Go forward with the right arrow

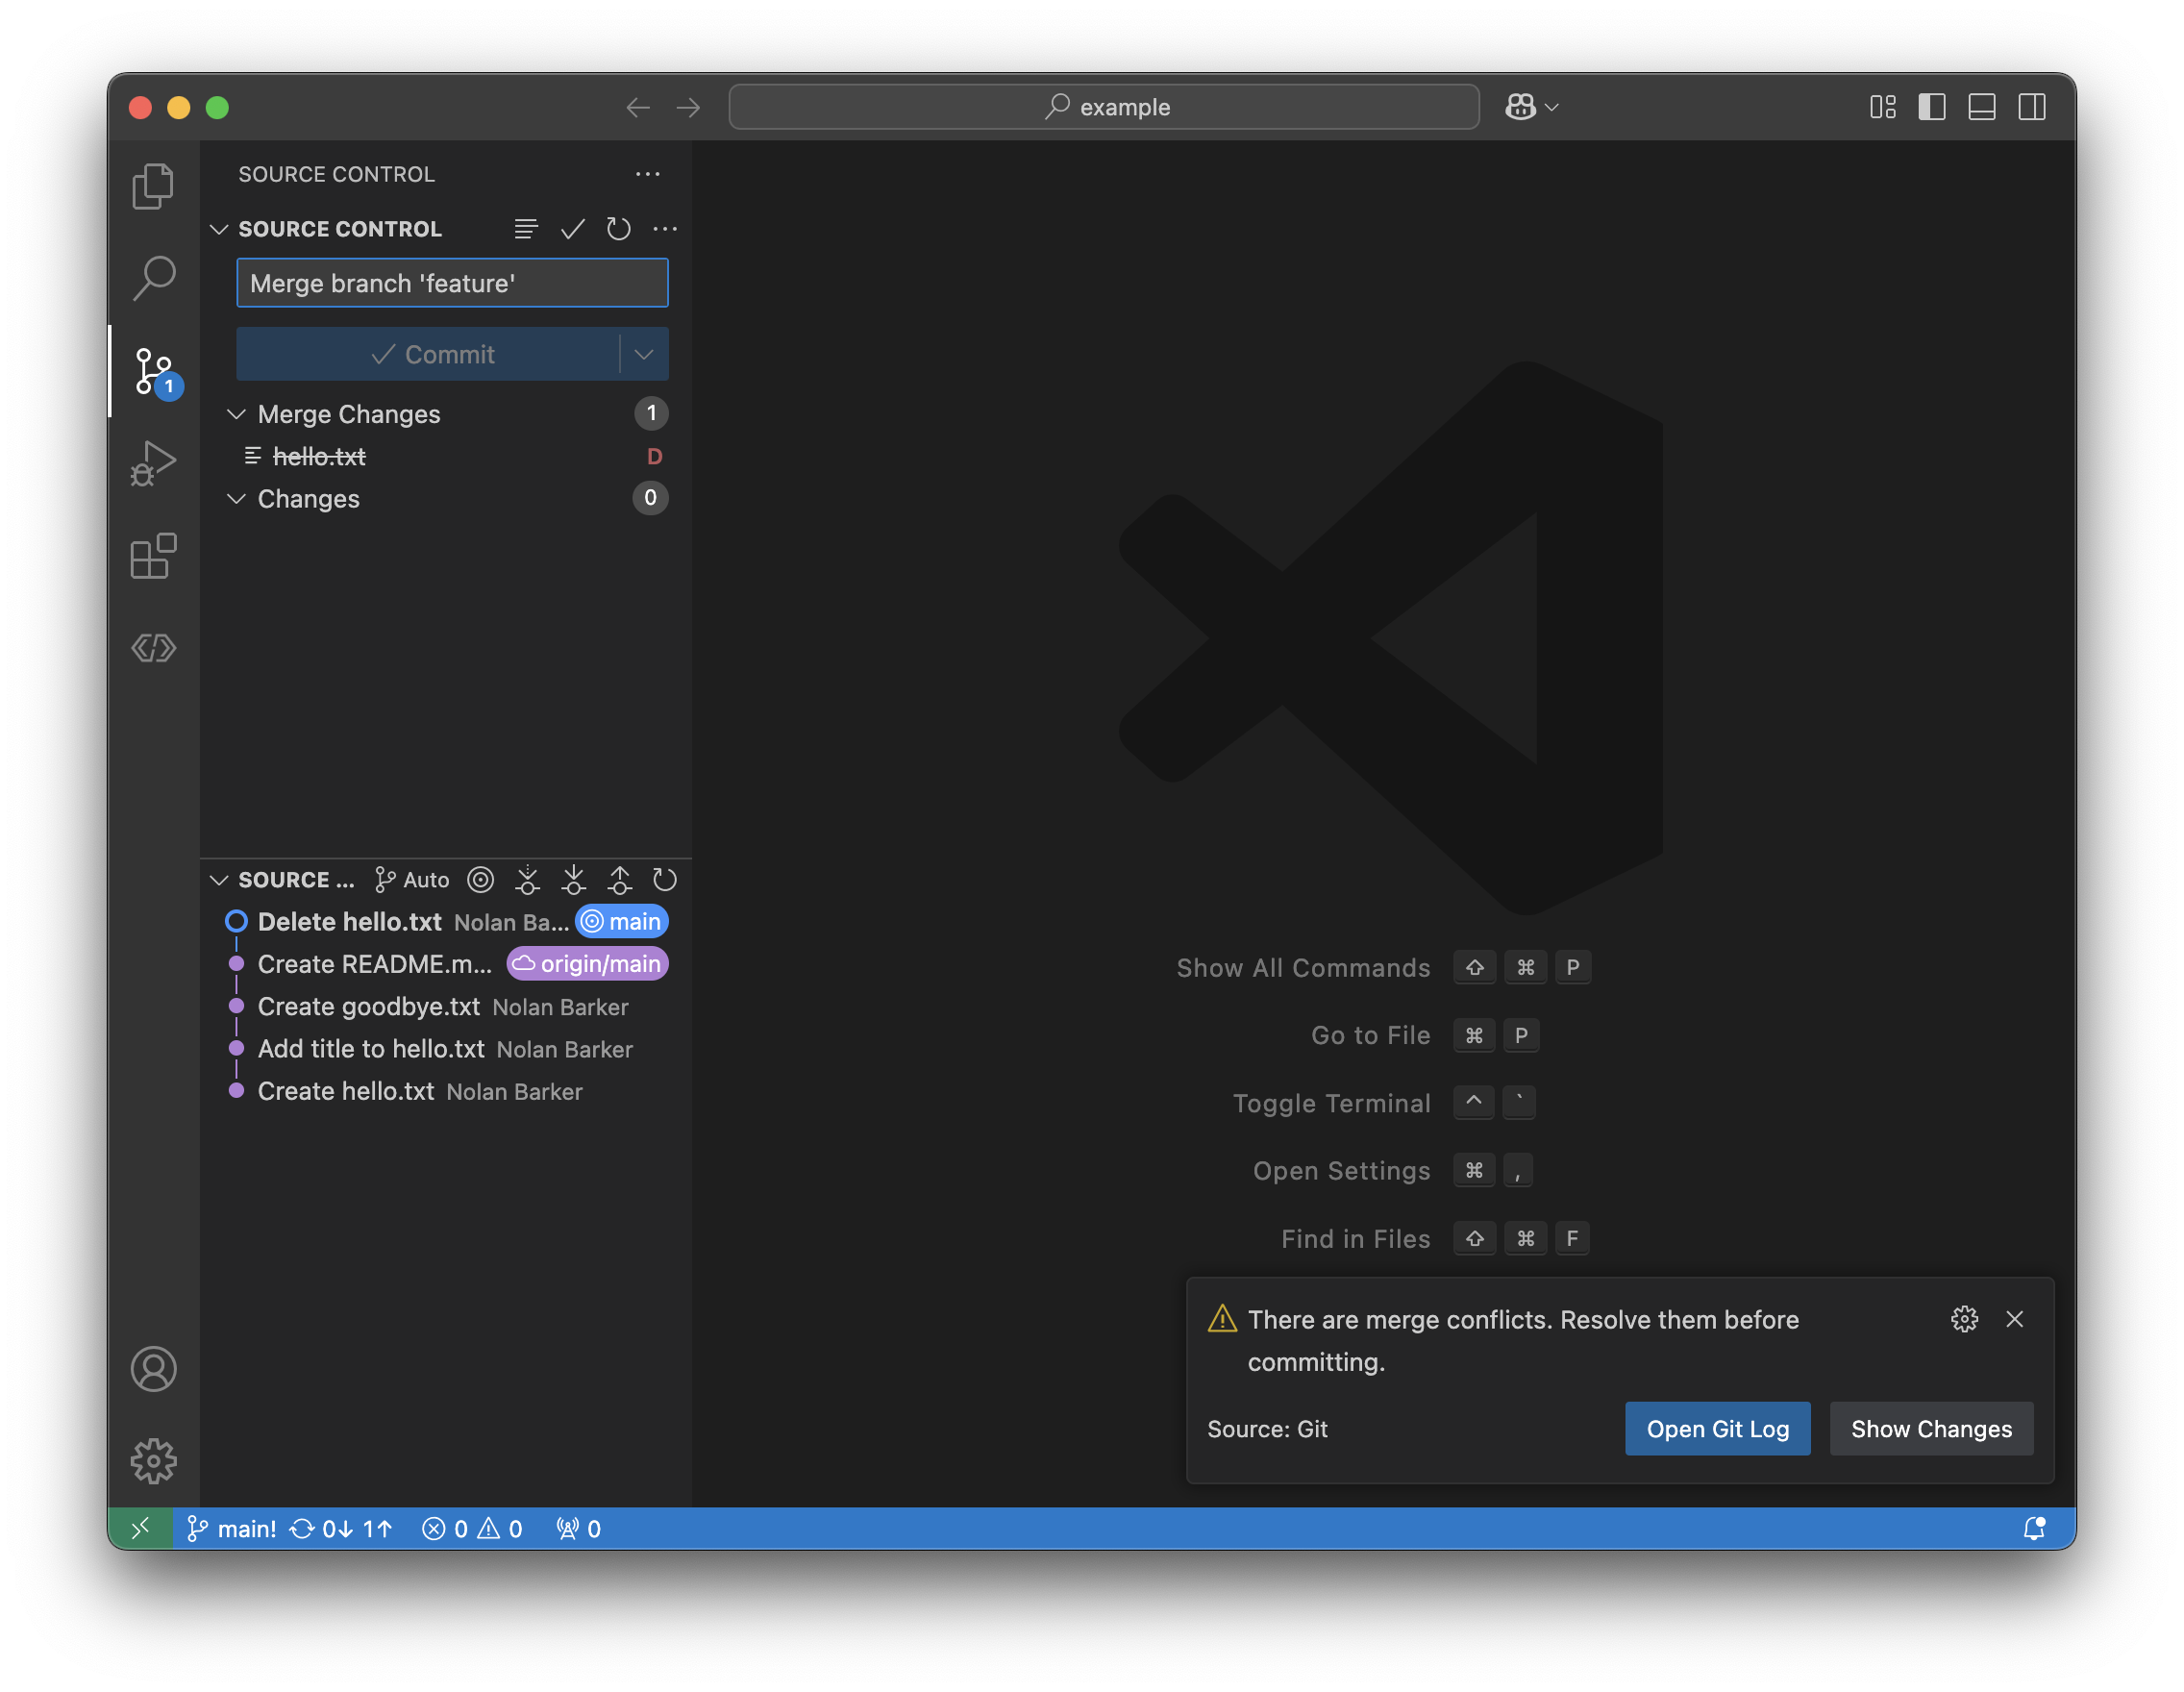(688, 107)
